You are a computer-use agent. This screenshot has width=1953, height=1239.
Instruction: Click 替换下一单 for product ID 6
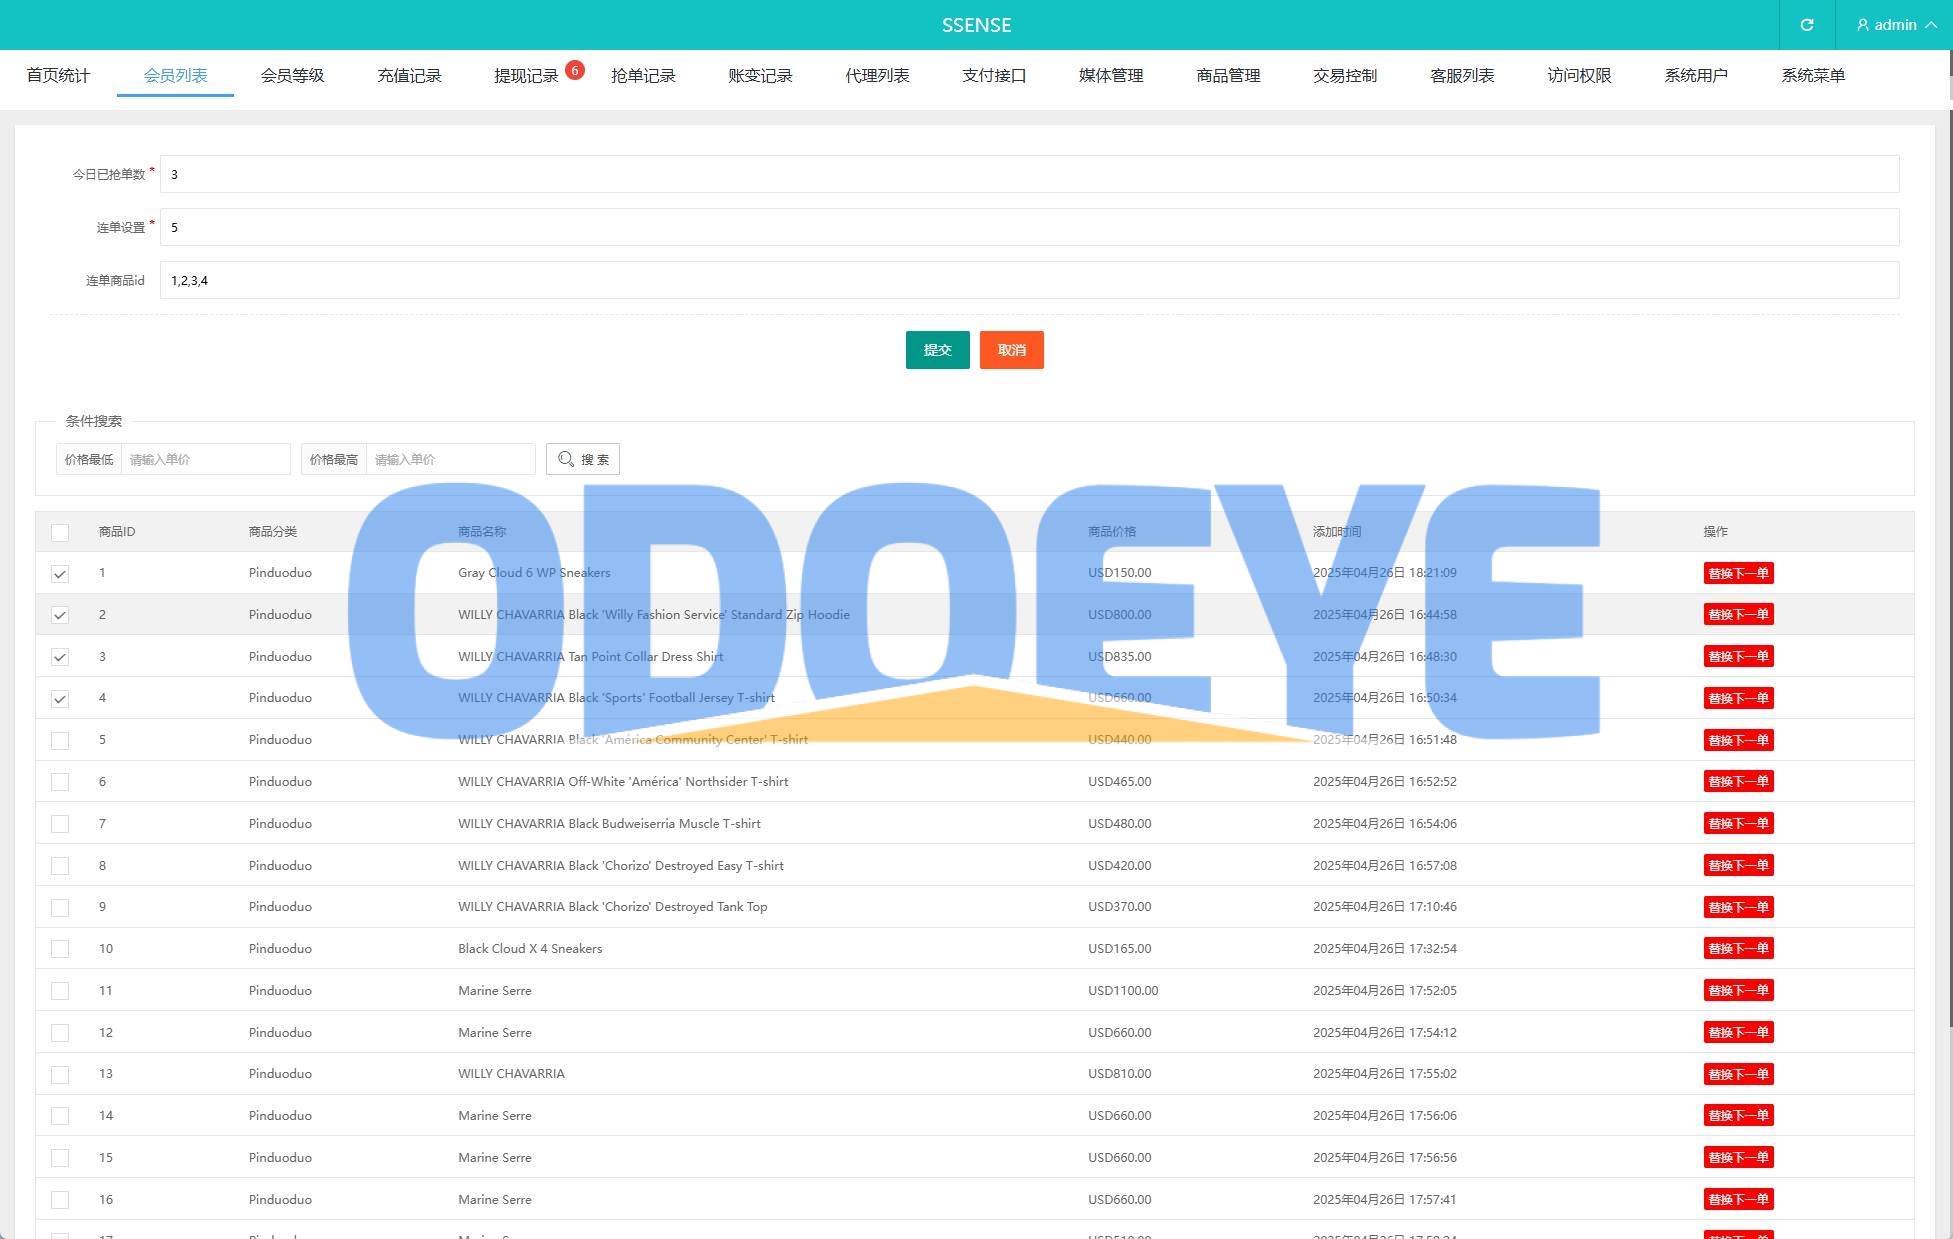click(x=1738, y=782)
